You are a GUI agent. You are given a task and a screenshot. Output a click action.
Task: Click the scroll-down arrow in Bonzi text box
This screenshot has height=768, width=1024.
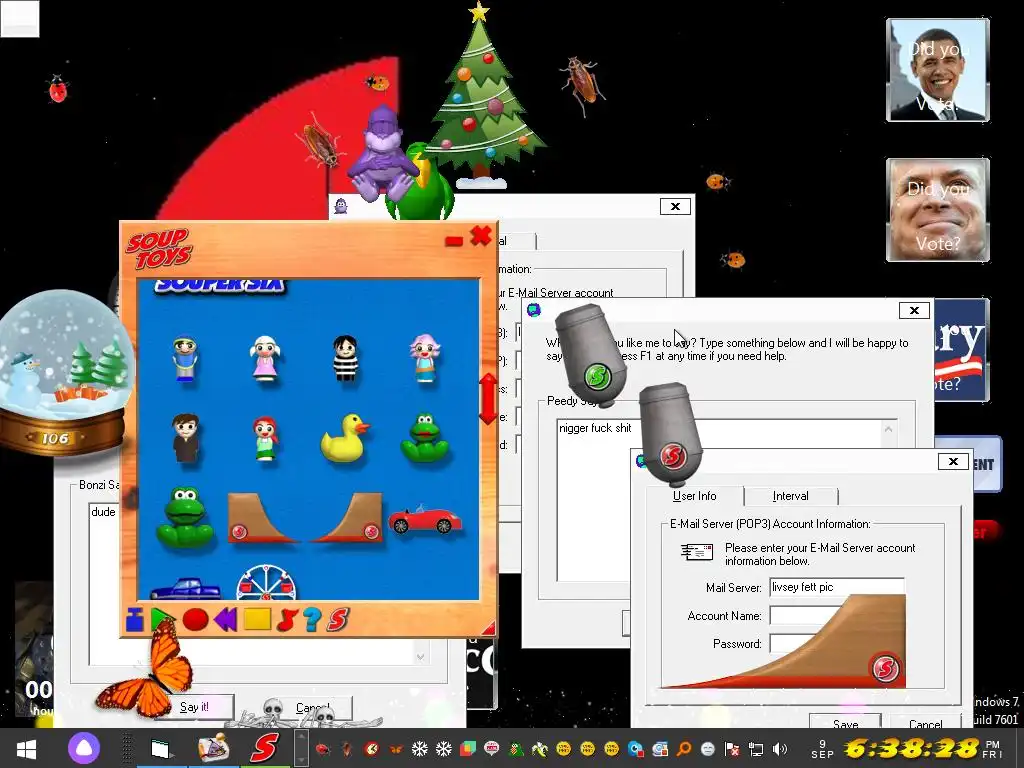[x=421, y=656]
